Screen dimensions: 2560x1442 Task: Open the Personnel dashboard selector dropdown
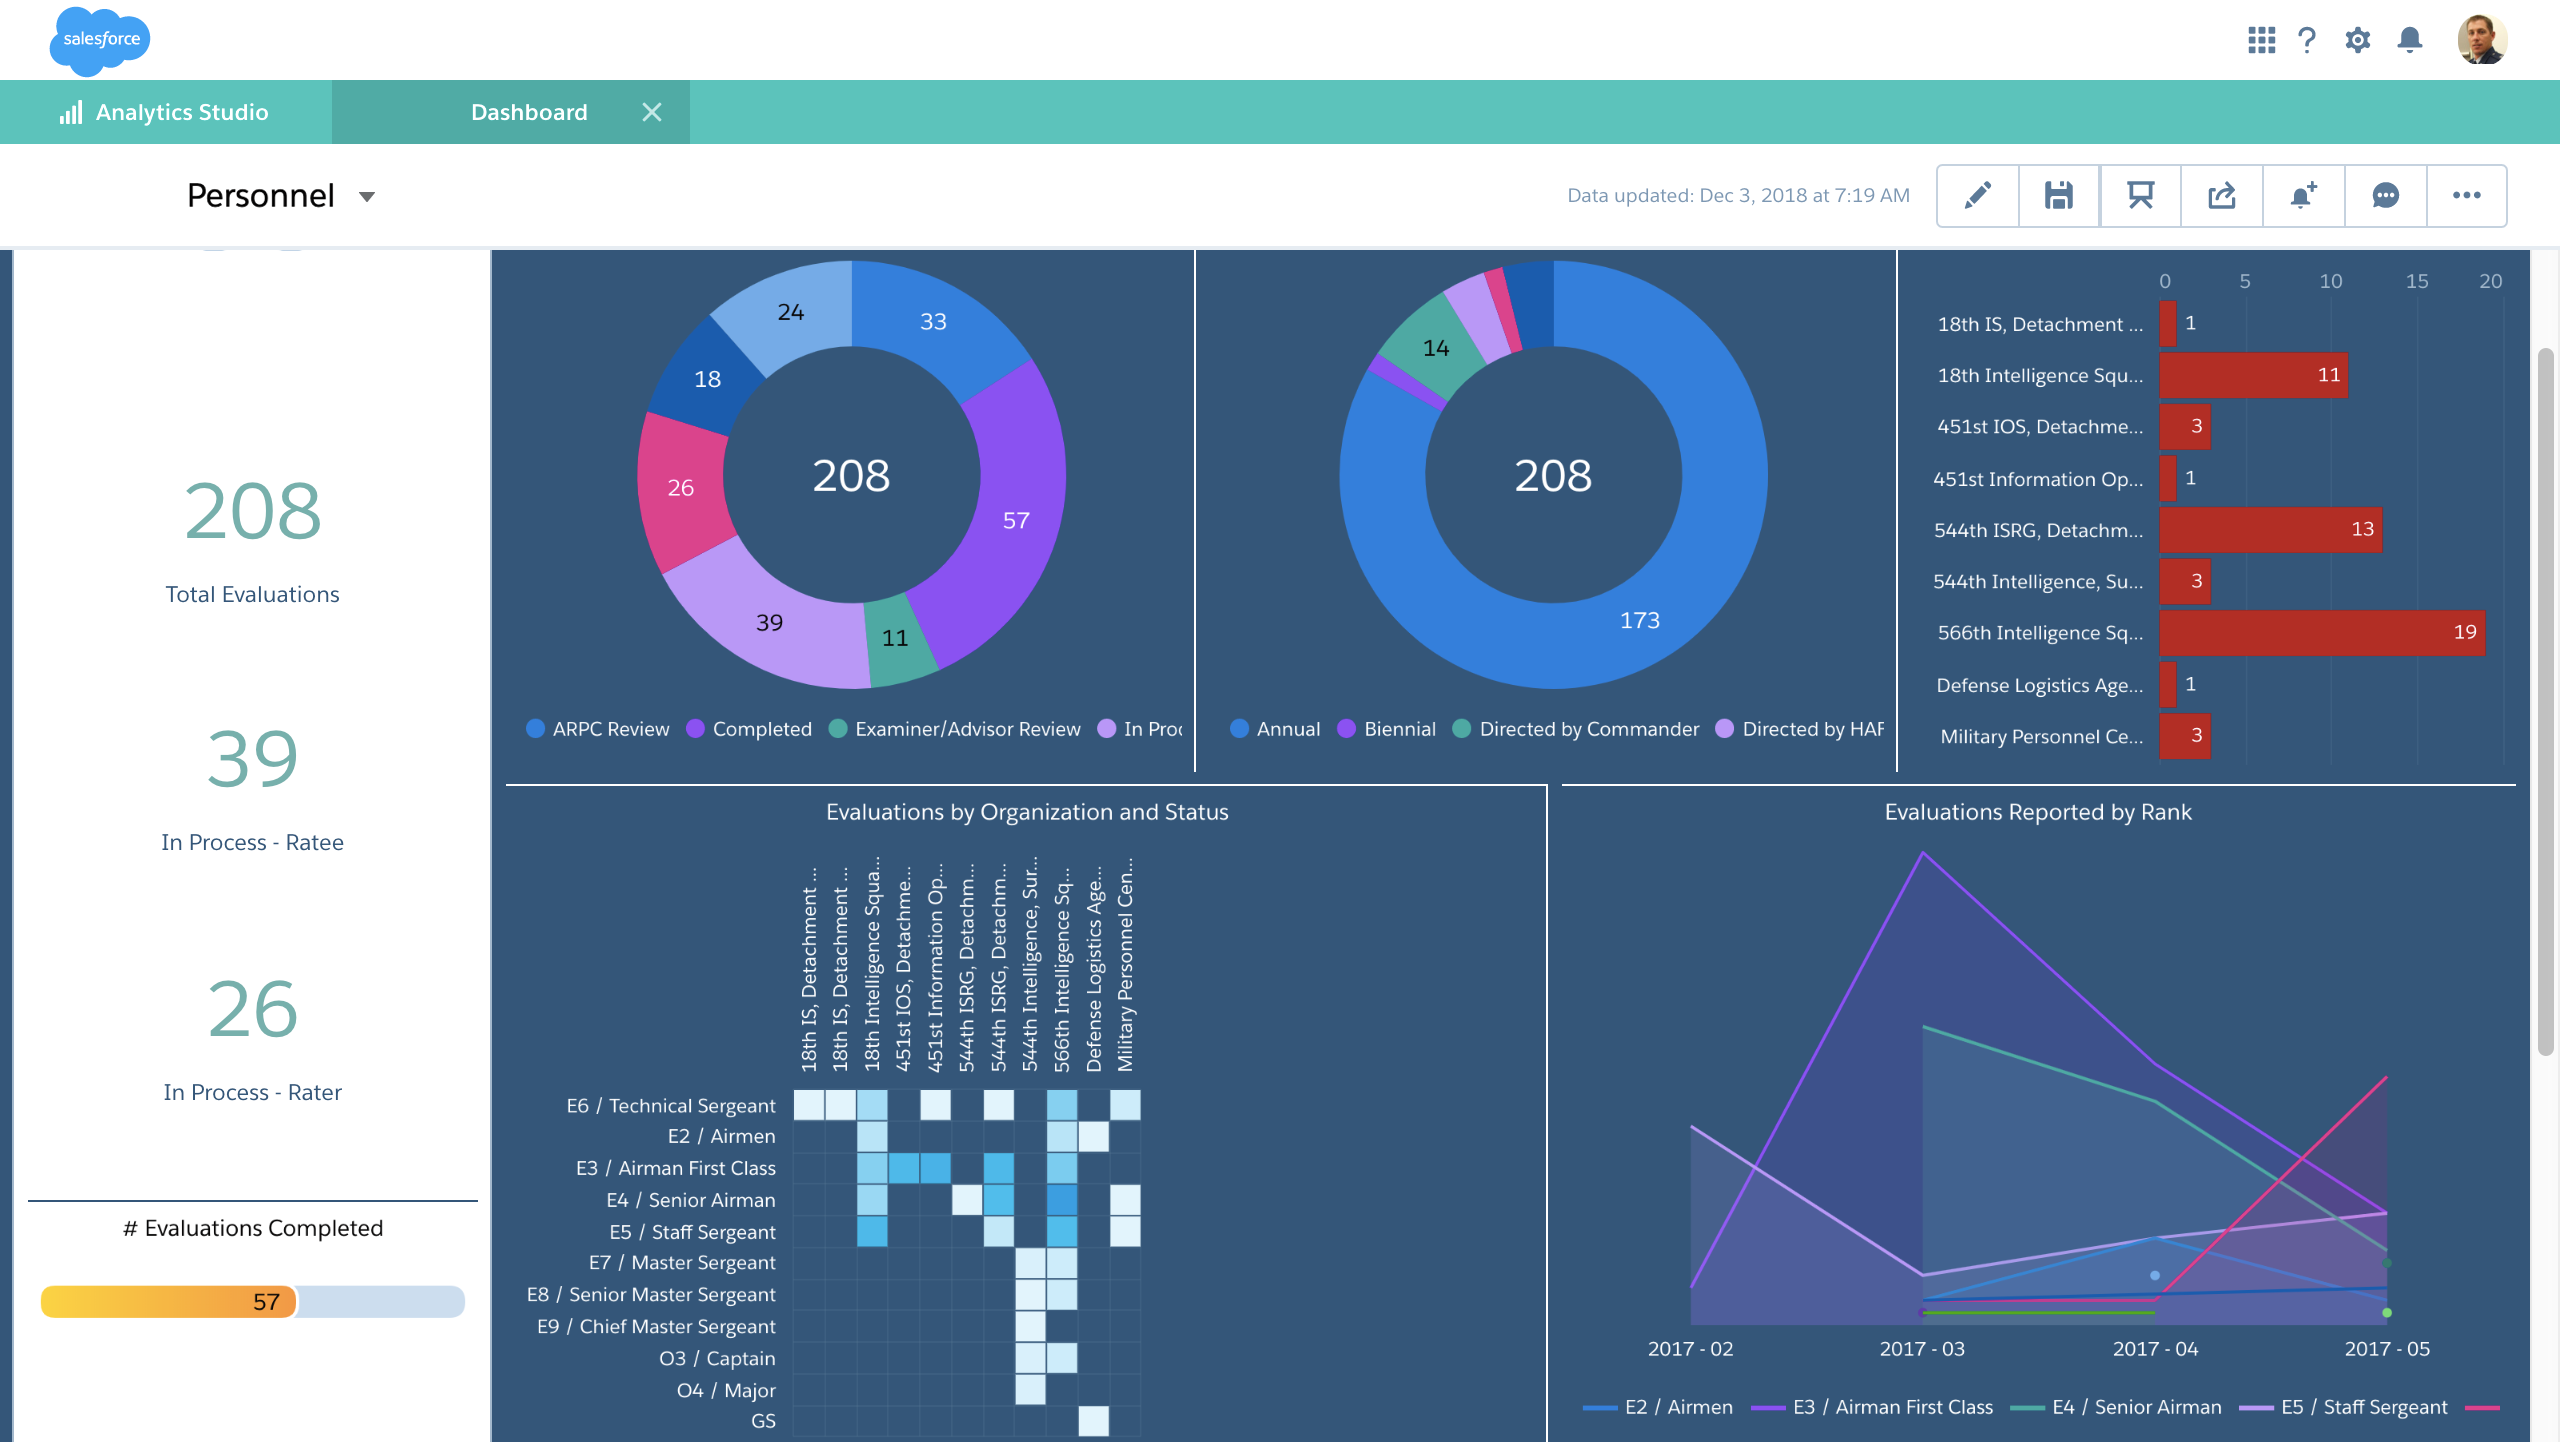tap(367, 196)
